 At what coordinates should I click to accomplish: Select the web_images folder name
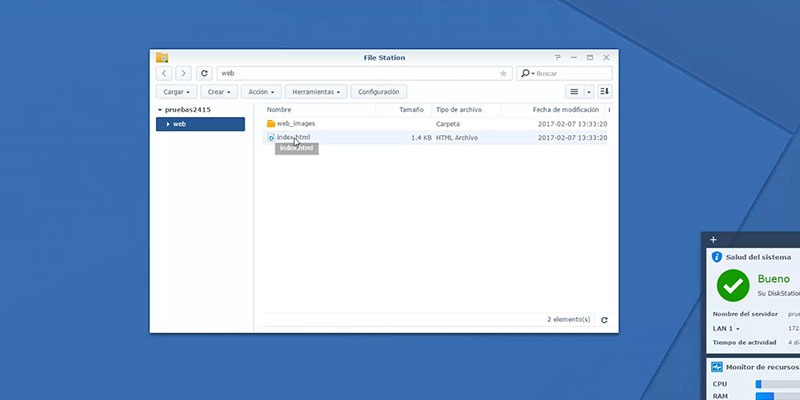pos(296,123)
